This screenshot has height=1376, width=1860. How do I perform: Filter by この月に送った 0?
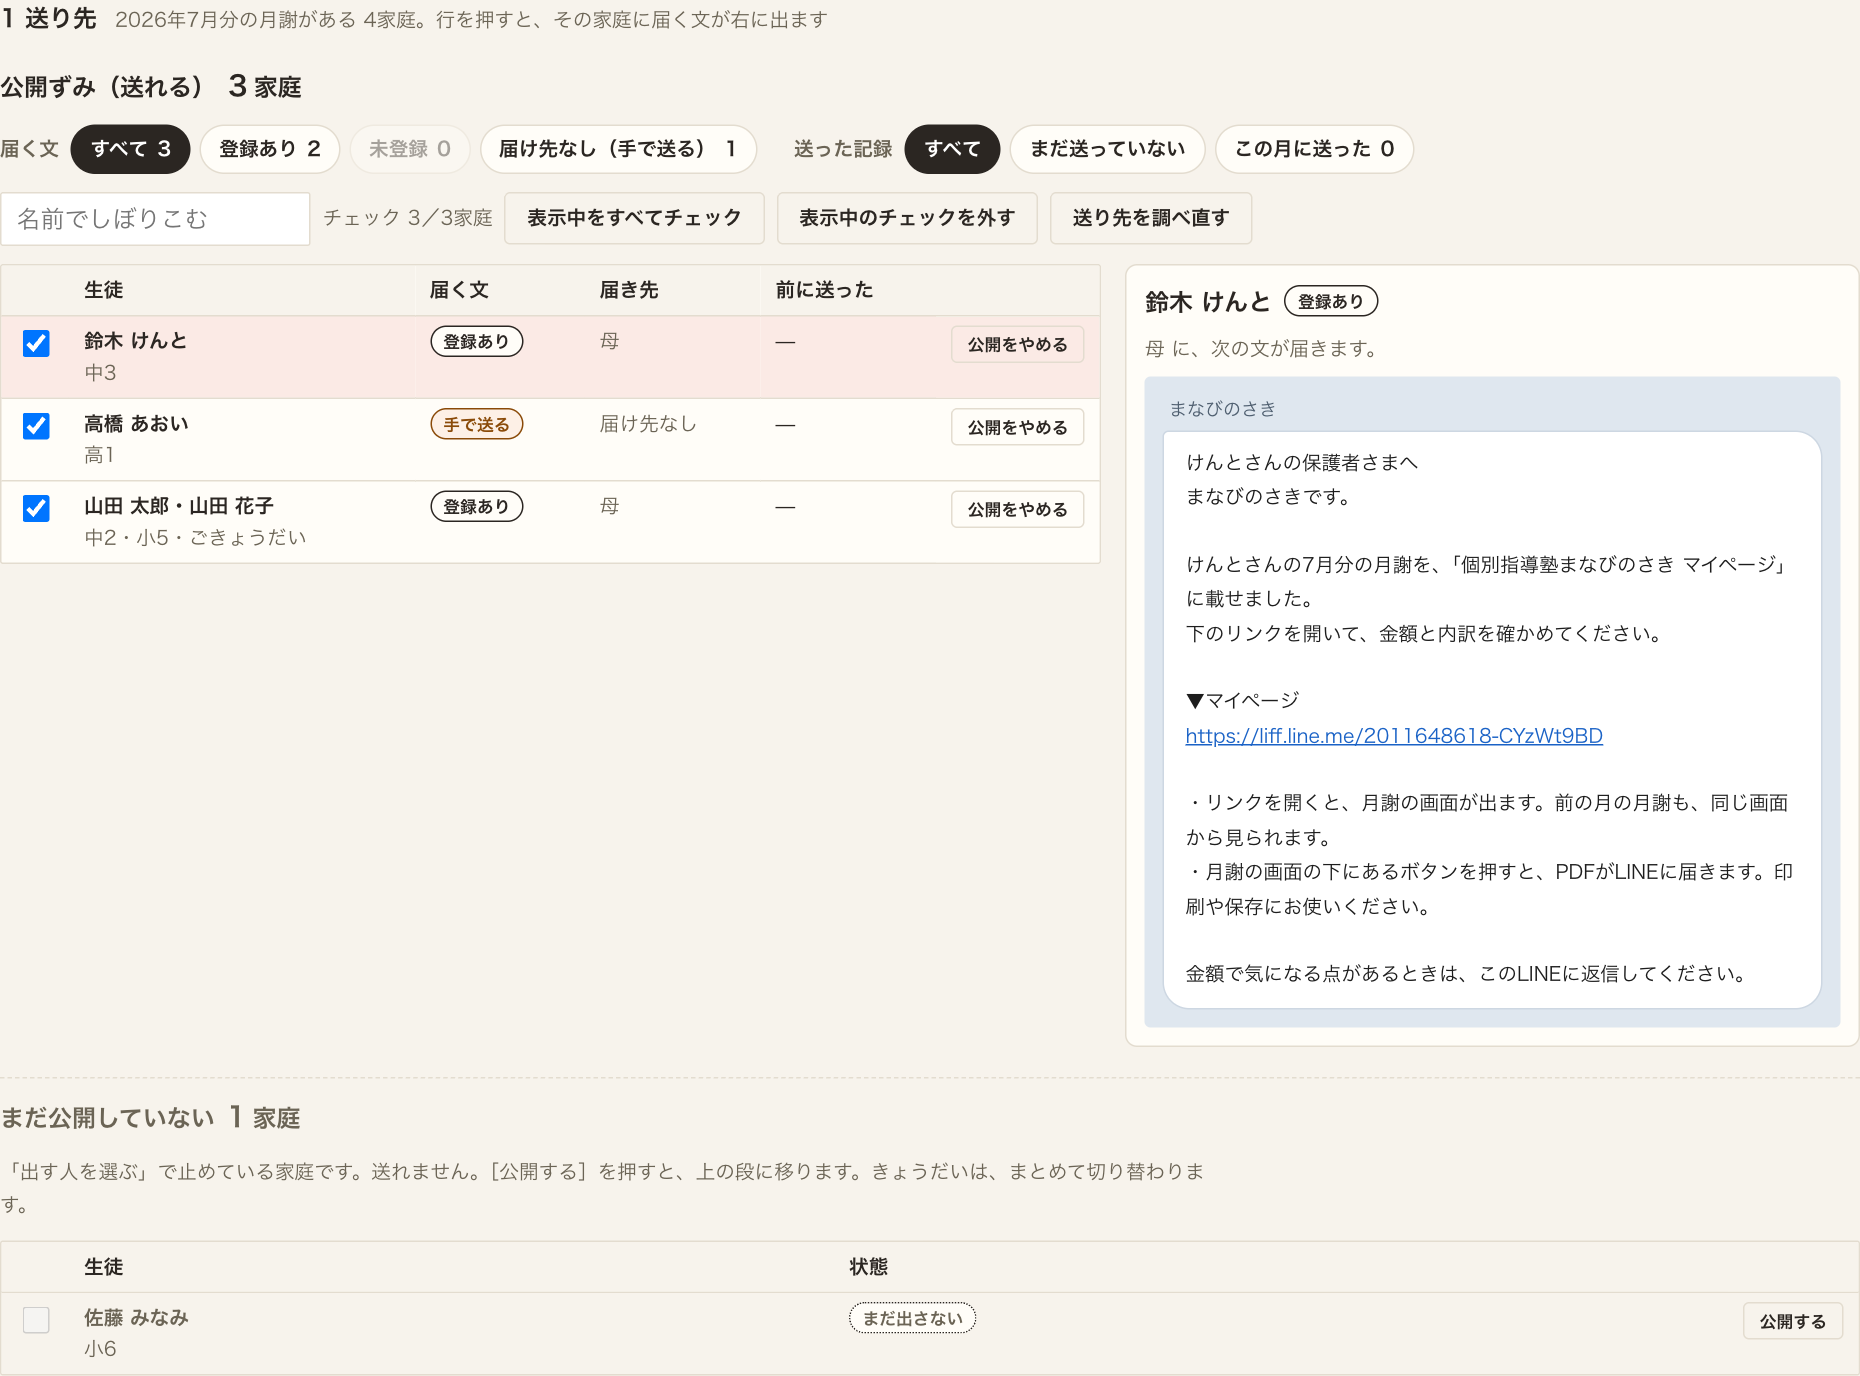pyautogui.click(x=1314, y=149)
